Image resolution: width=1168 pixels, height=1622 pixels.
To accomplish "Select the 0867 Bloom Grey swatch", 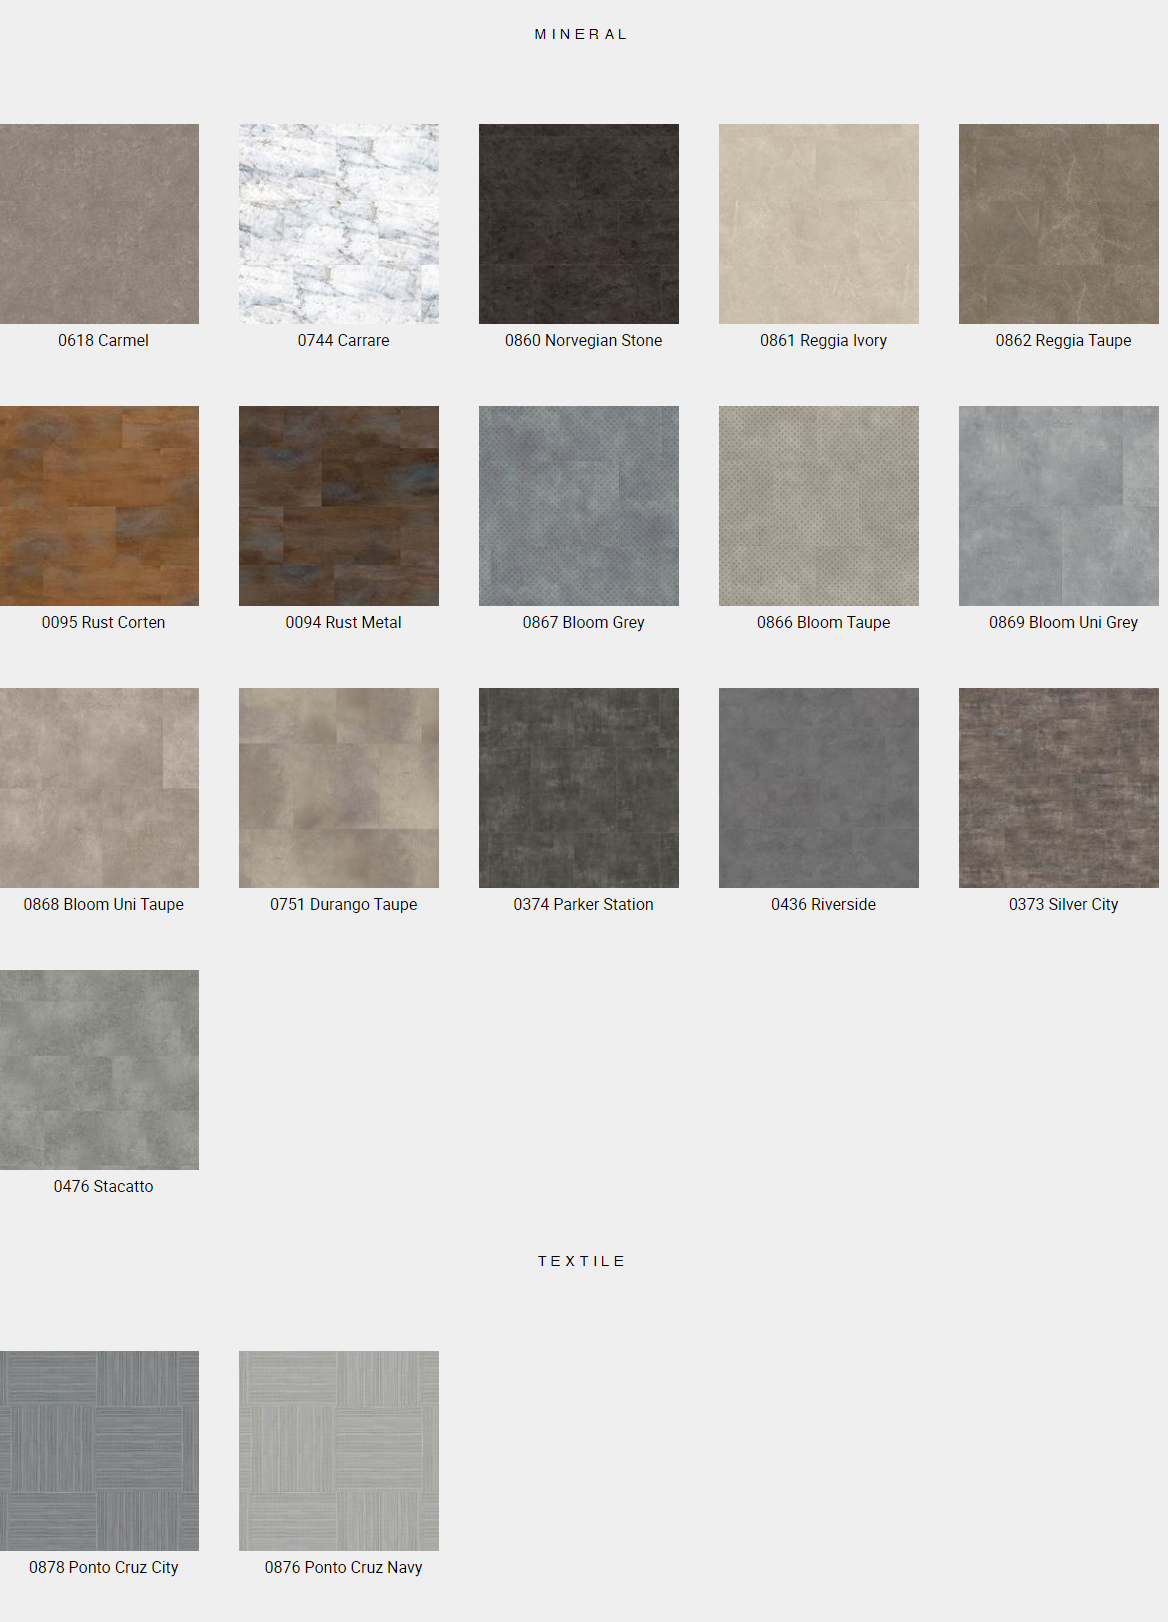I will coord(579,506).
